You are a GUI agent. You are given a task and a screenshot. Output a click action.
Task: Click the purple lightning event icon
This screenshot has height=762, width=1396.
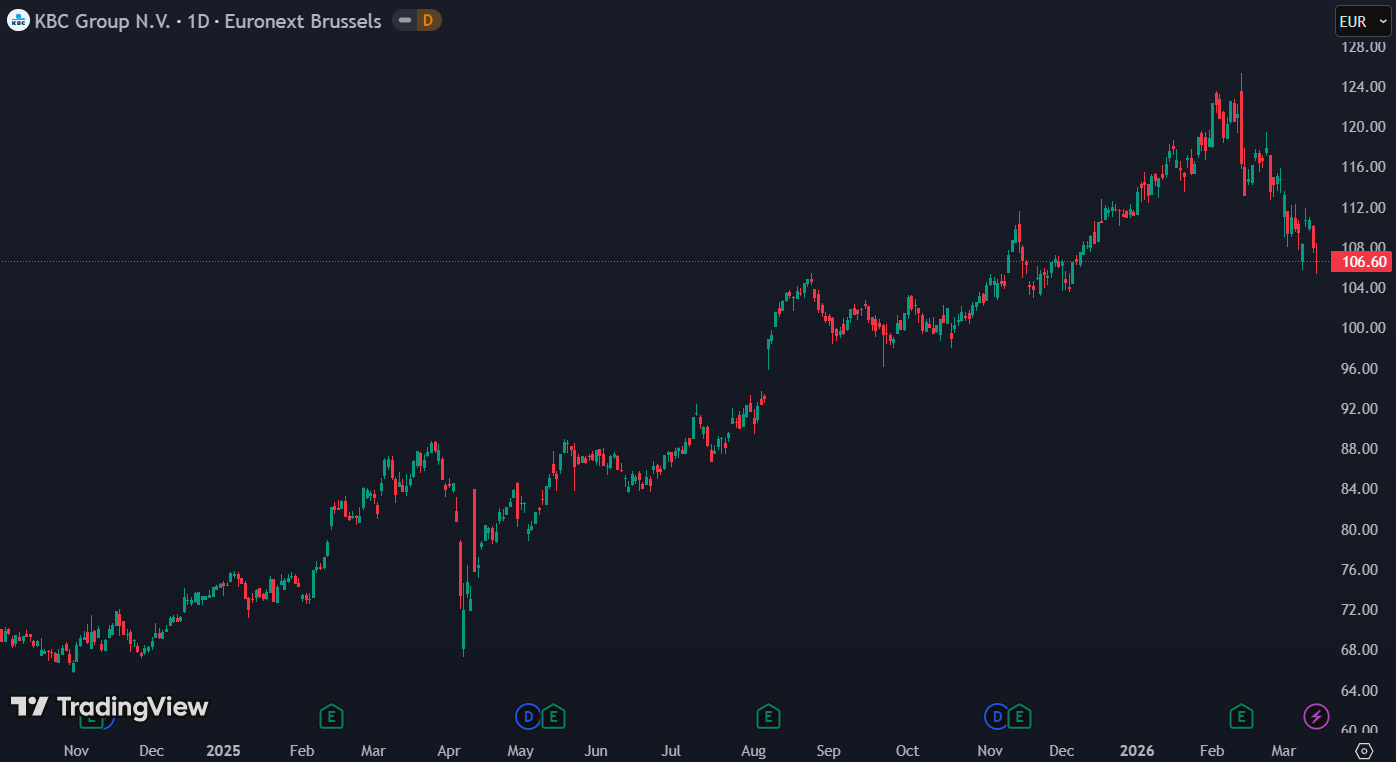[x=1317, y=716]
